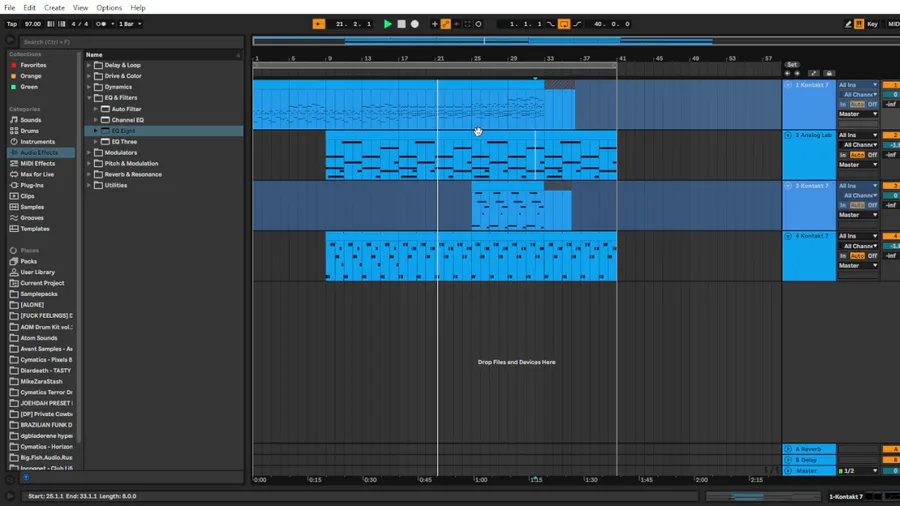Open the metronome settings dropdown arrow
This screenshot has width=900, height=506.
pos(112,24)
